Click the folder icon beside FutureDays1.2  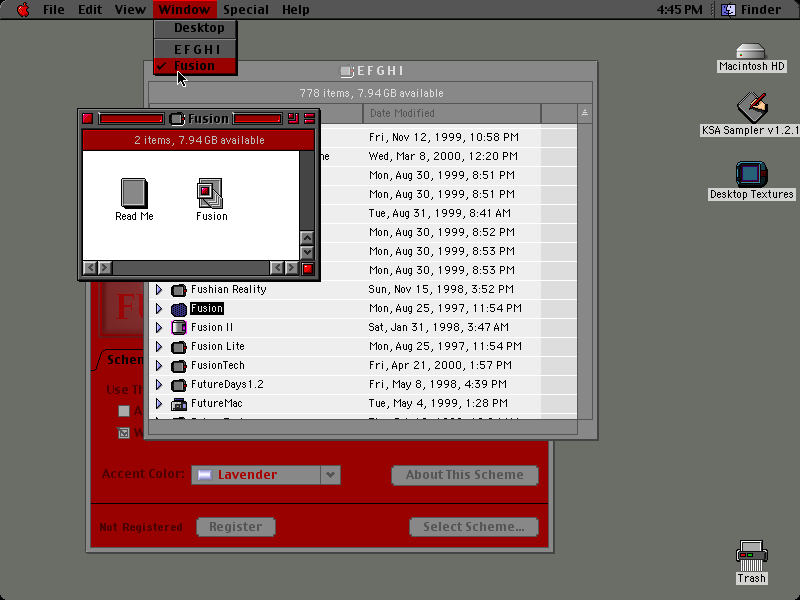point(179,385)
